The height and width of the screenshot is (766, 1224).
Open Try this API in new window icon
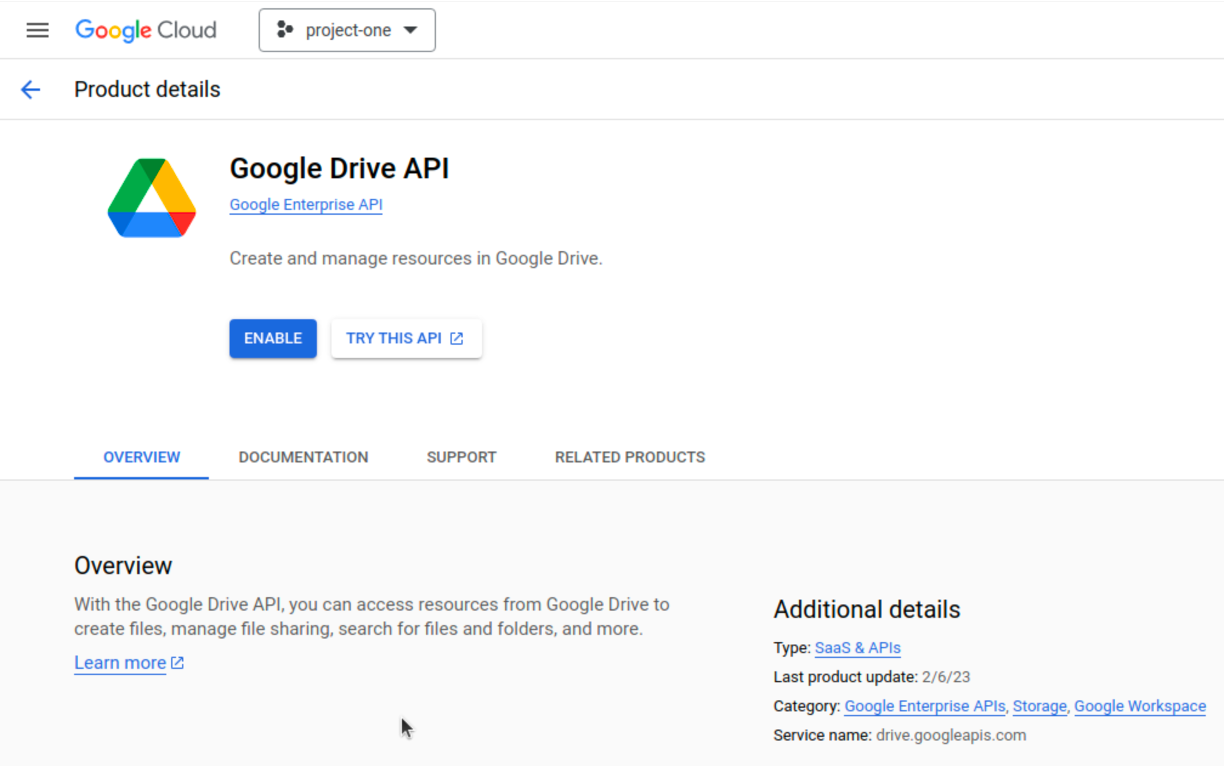[x=459, y=338]
